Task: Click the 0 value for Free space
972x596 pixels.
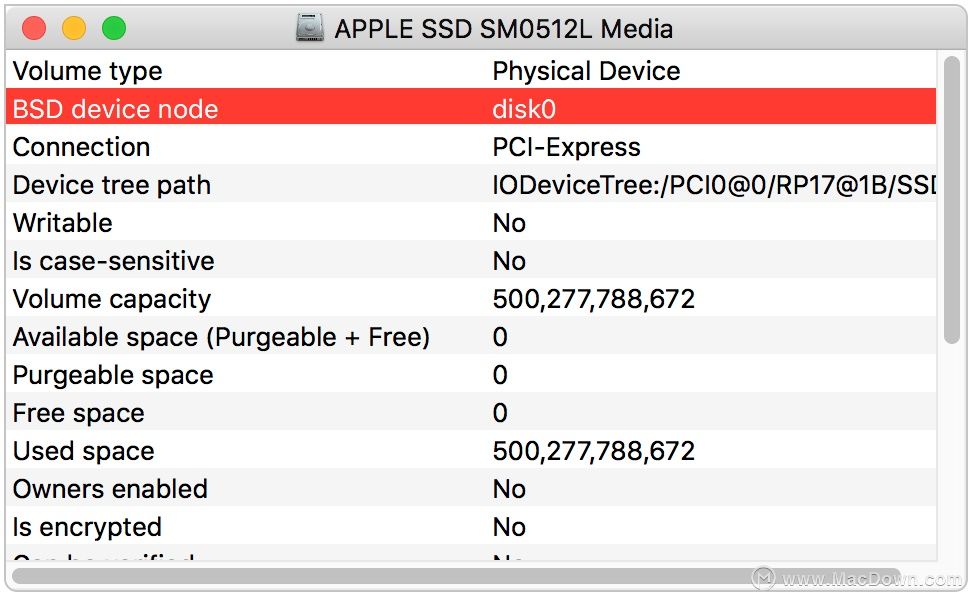Action: [x=500, y=413]
